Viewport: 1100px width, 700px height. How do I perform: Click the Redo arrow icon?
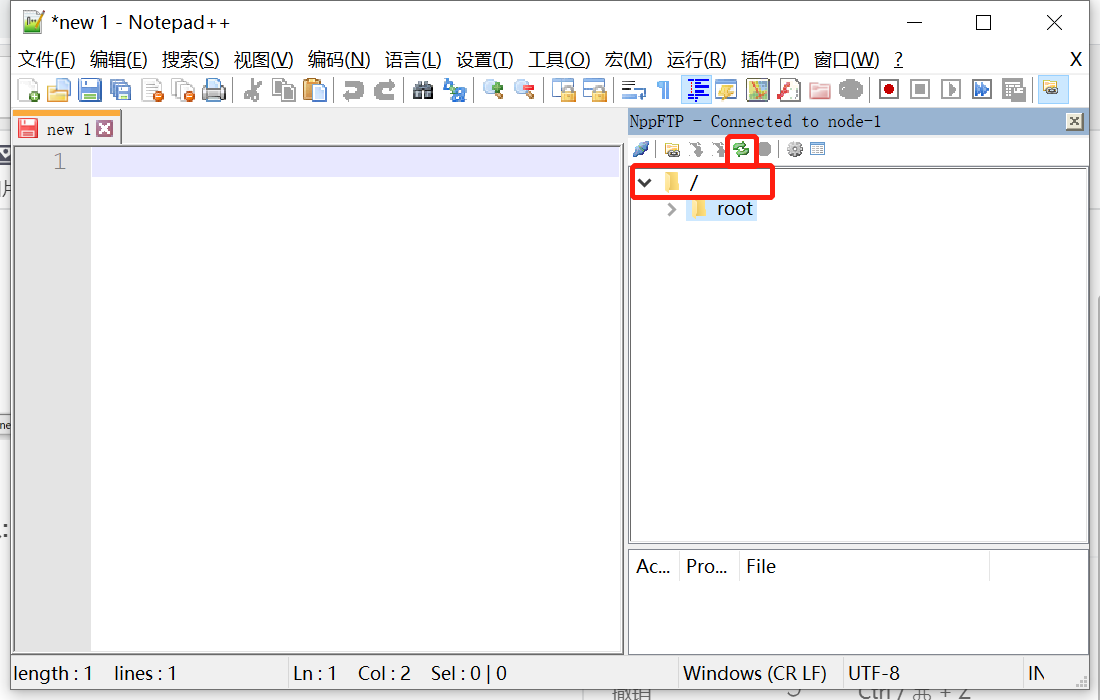384,90
